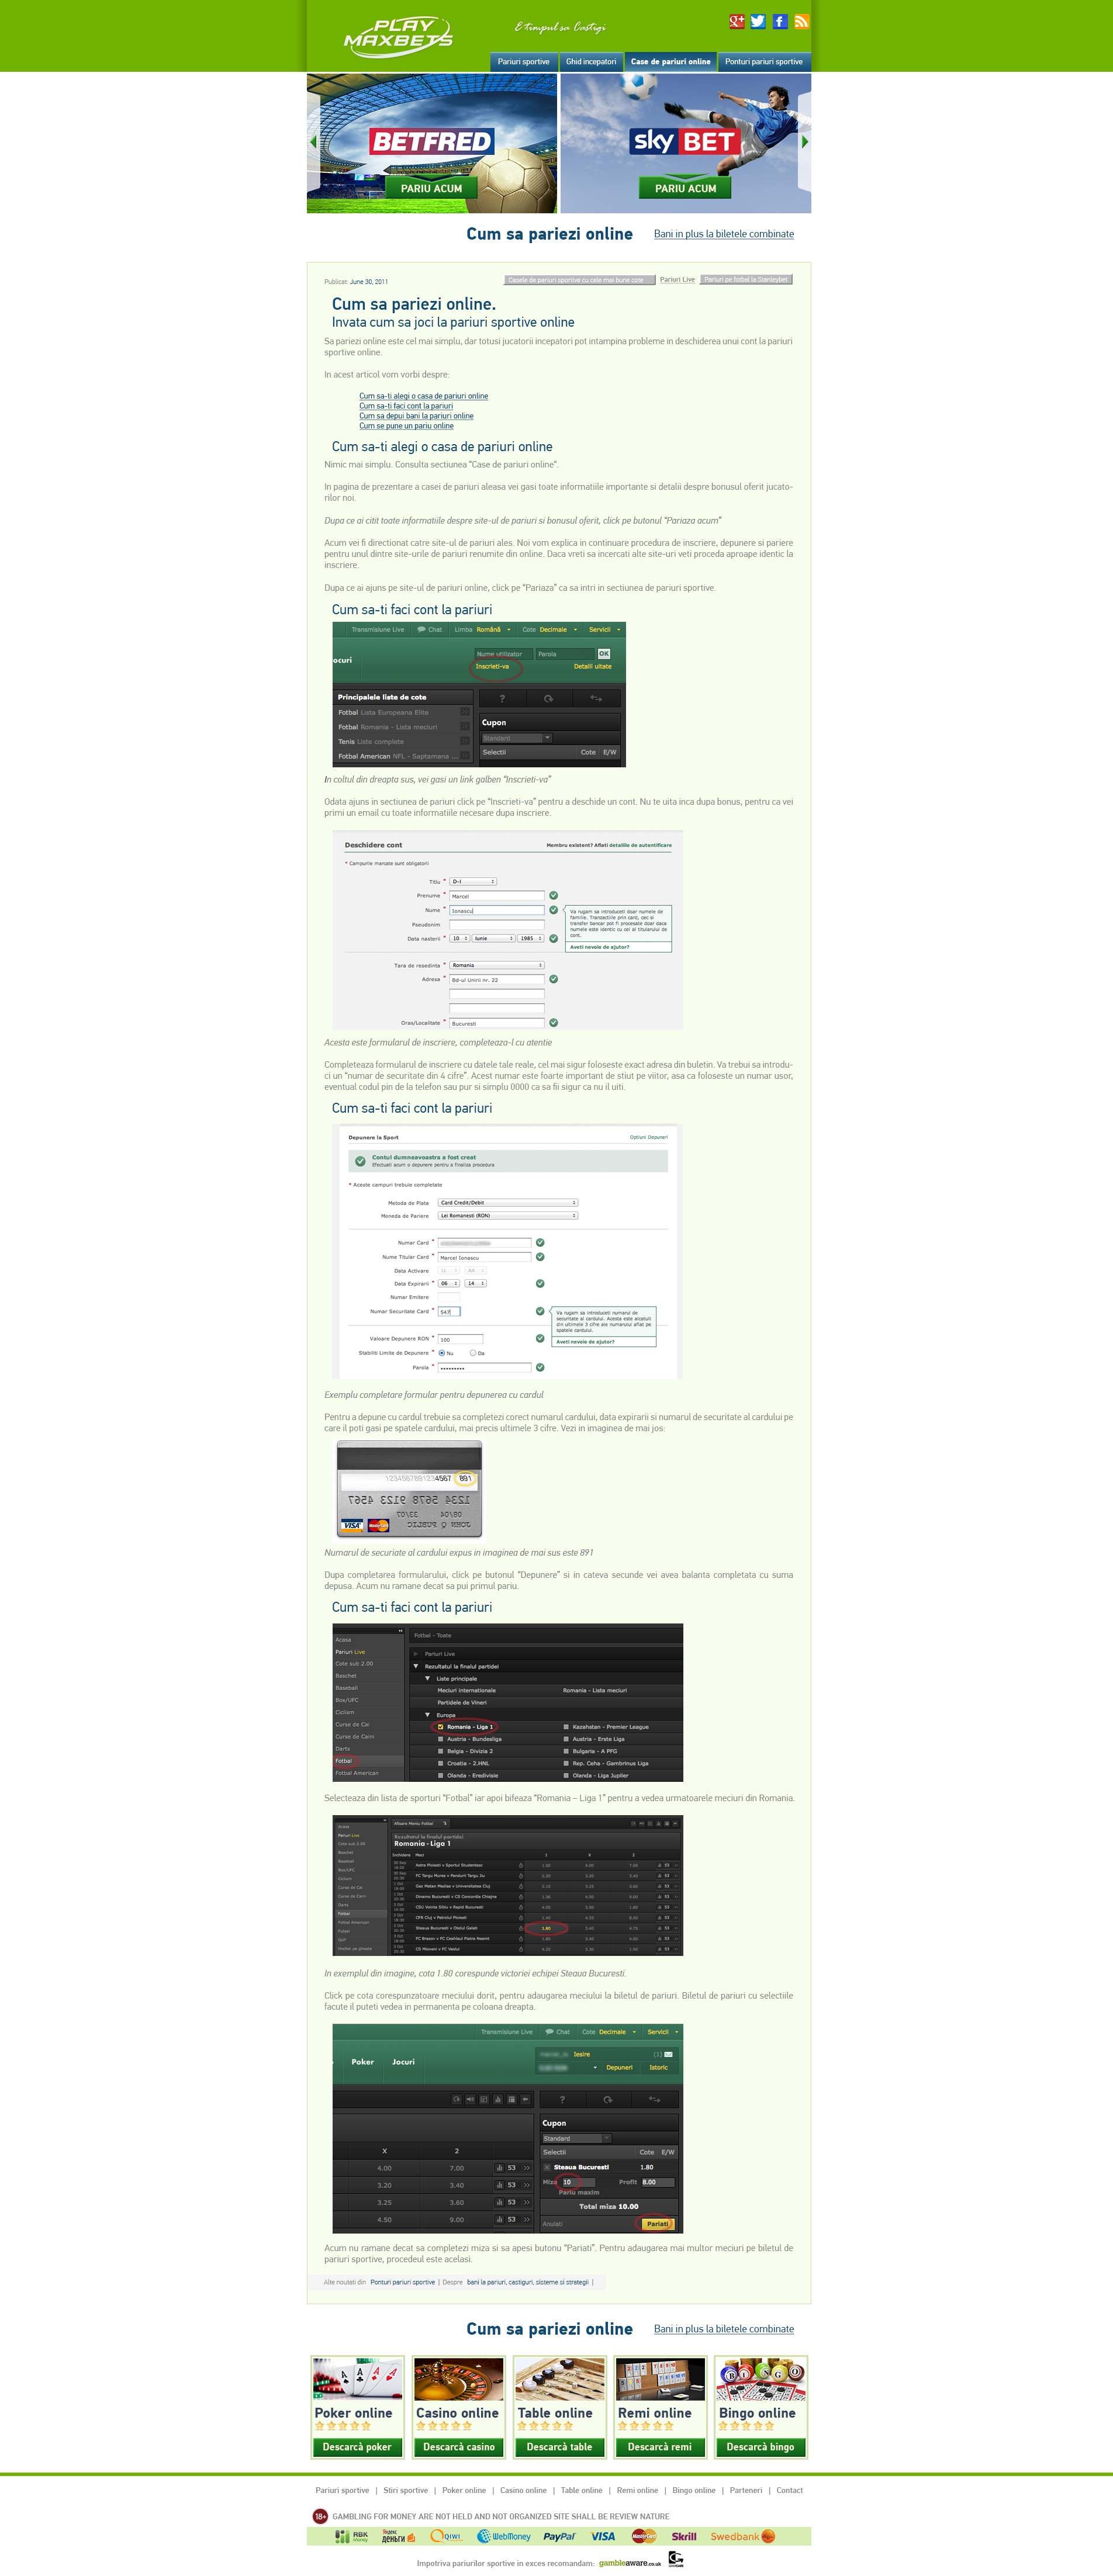
Task: Click the Poker online playing cards thumbnail
Action: pos(358,2379)
